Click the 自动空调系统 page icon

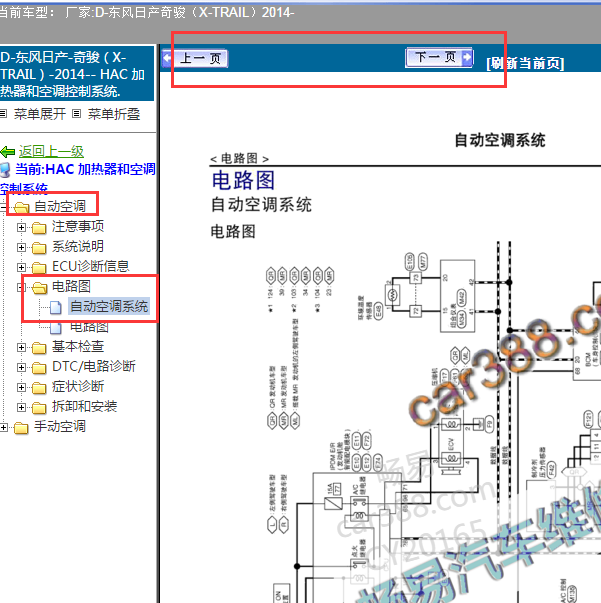coord(56,307)
